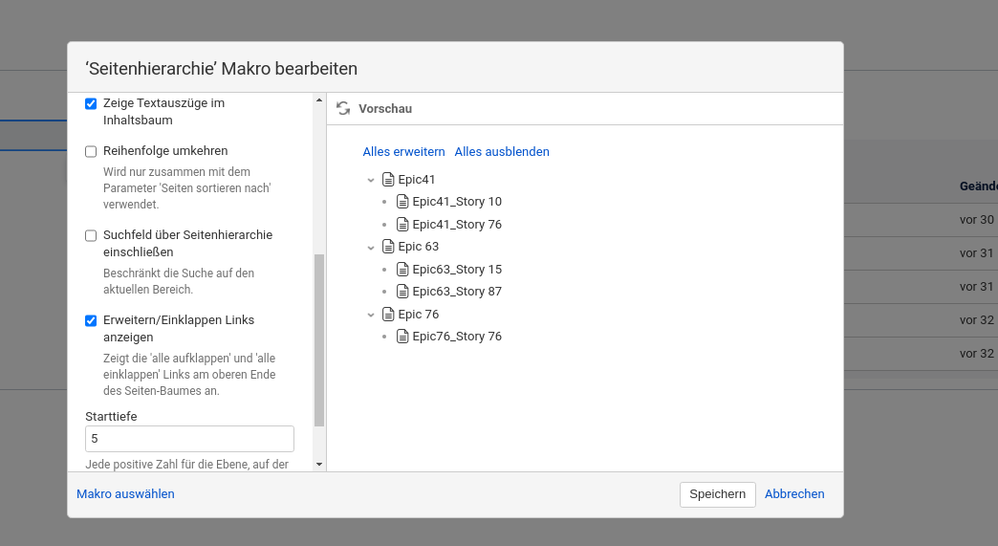The image size is (998, 546).
Task: Open the Epic 63 page link
Action: pos(418,246)
